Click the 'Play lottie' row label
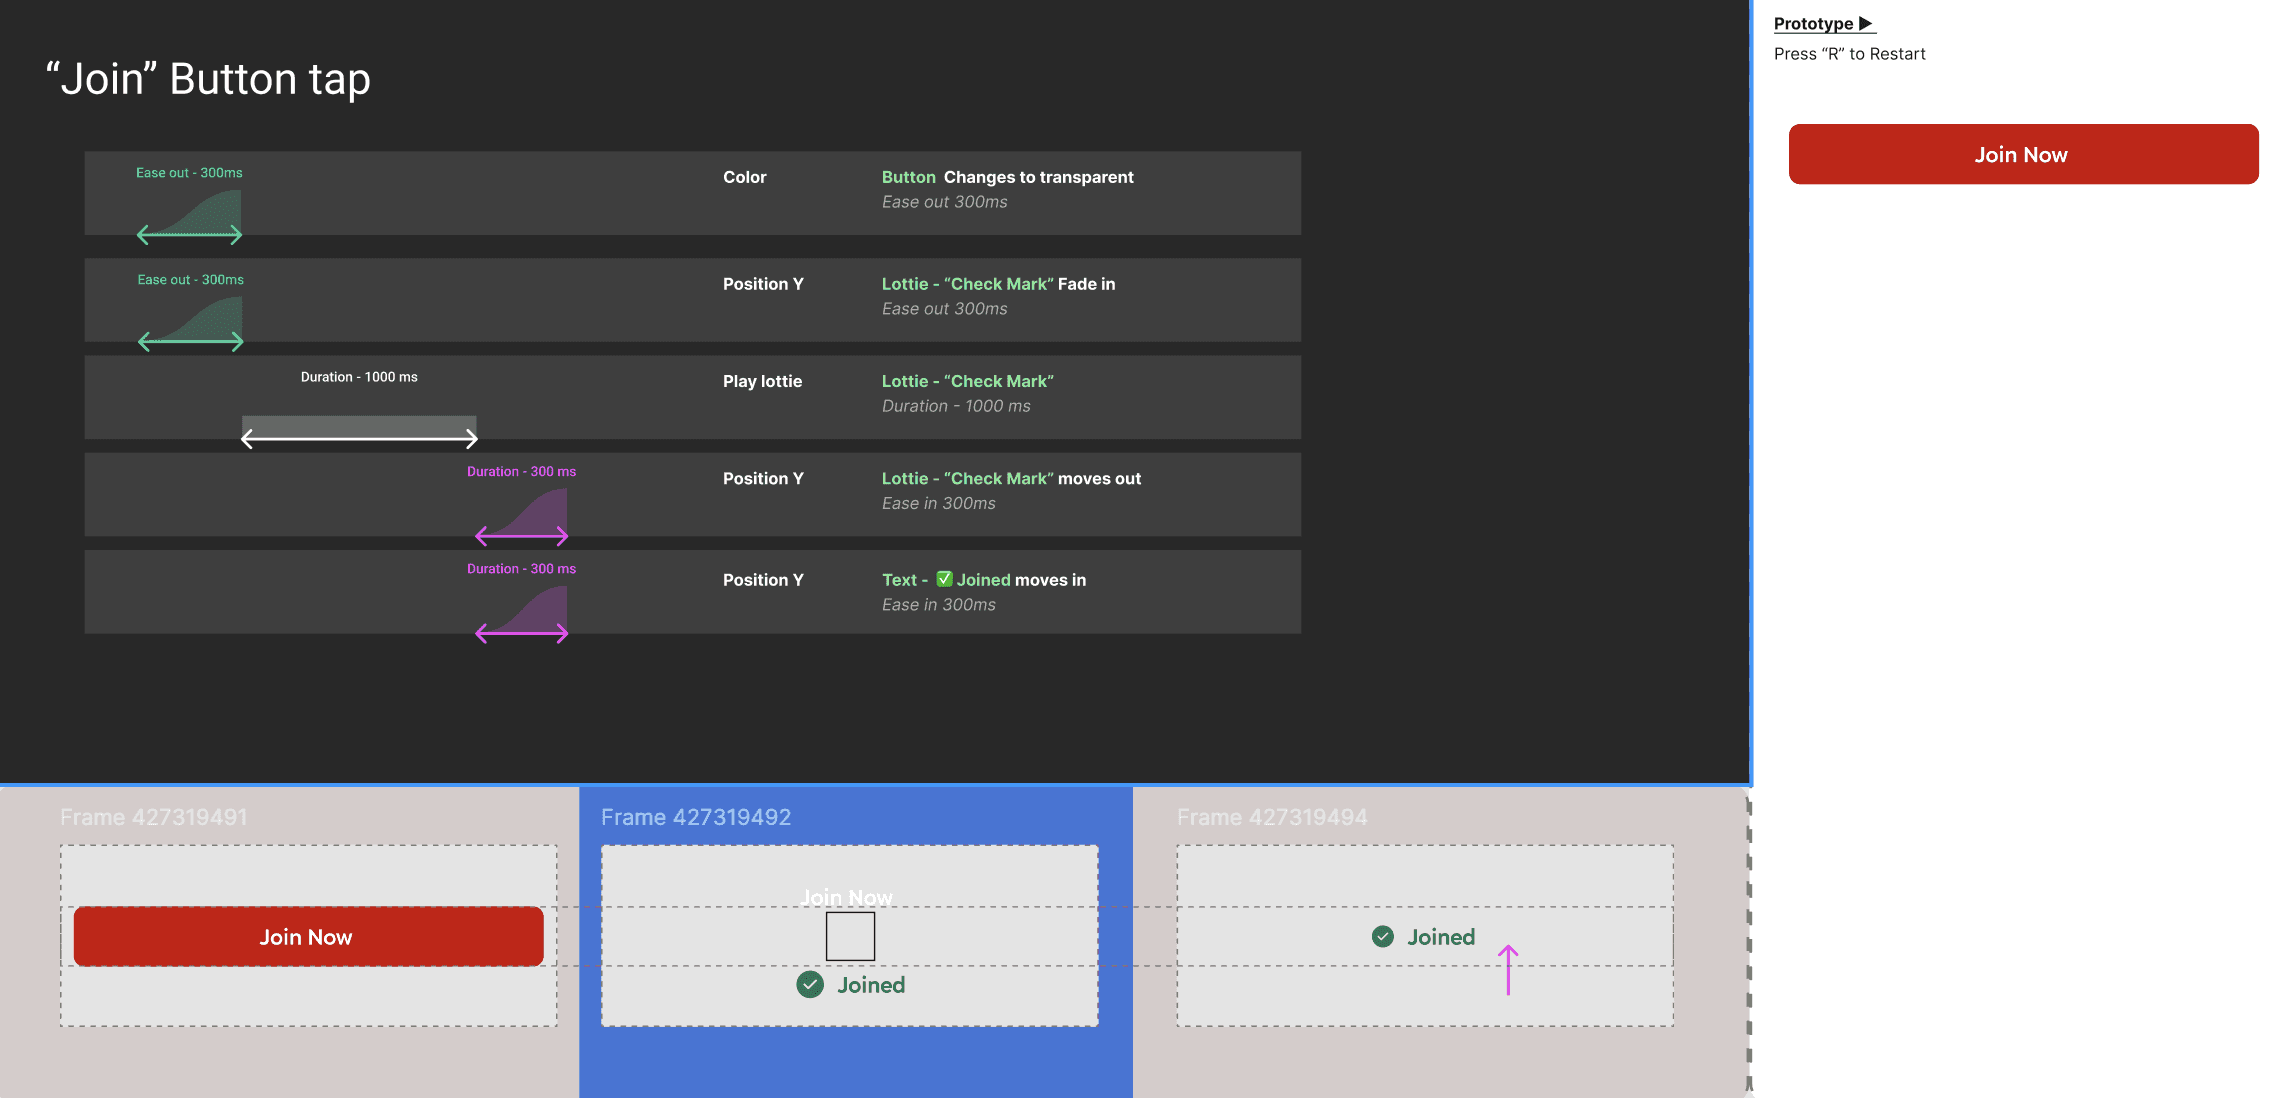The width and height of the screenshot is (2290, 1098). (762, 381)
